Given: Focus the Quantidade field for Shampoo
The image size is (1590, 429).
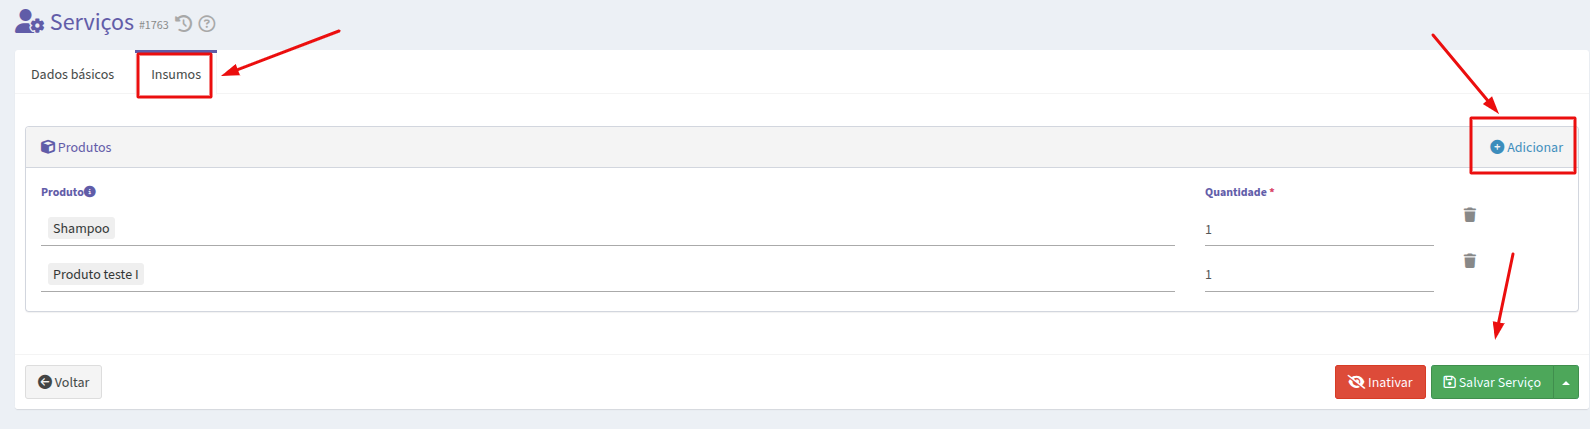Looking at the screenshot, I should pyautogui.click(x=1319, y=230).
